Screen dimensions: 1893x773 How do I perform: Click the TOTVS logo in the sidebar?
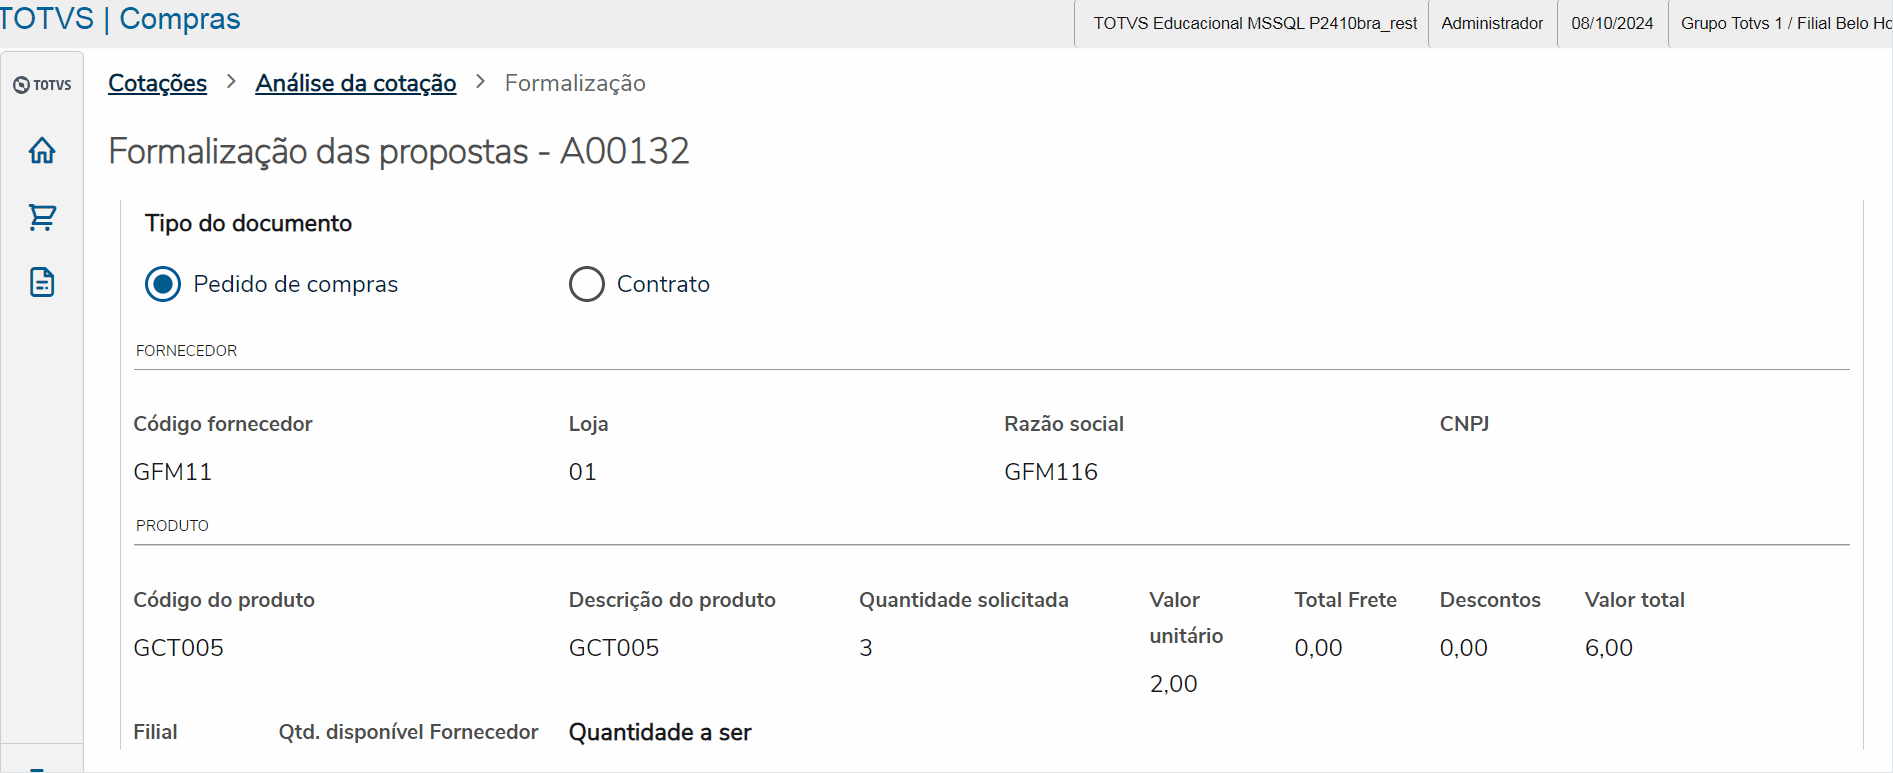pos(42,85)
